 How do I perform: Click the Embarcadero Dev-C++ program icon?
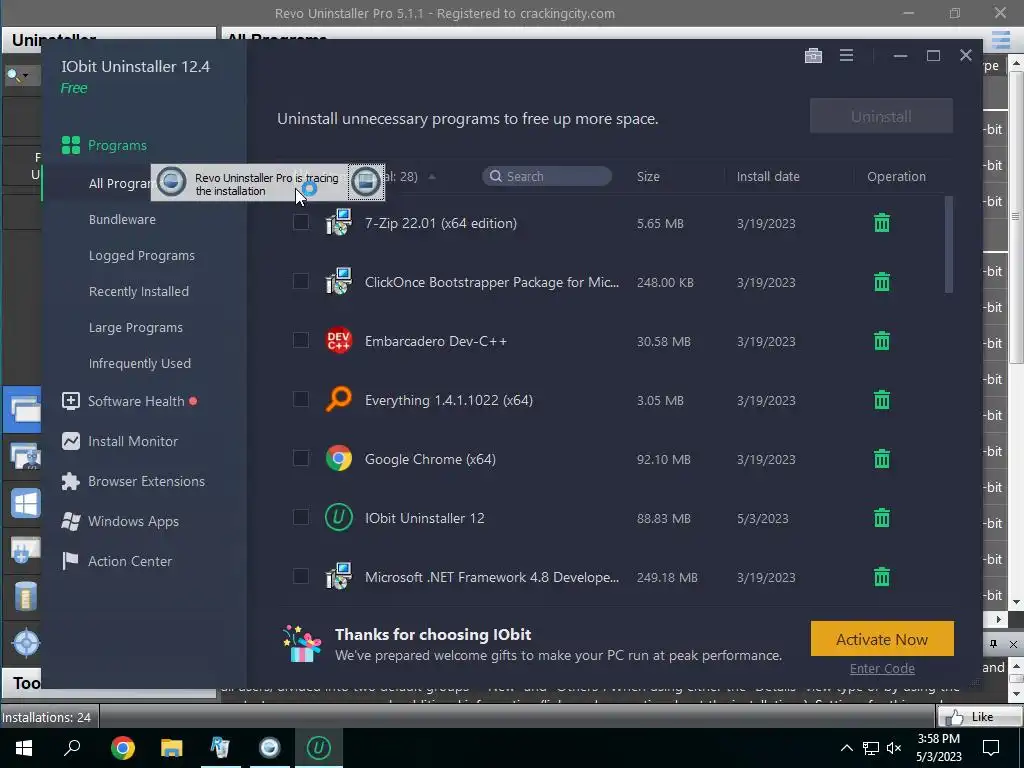pos(338,340)
